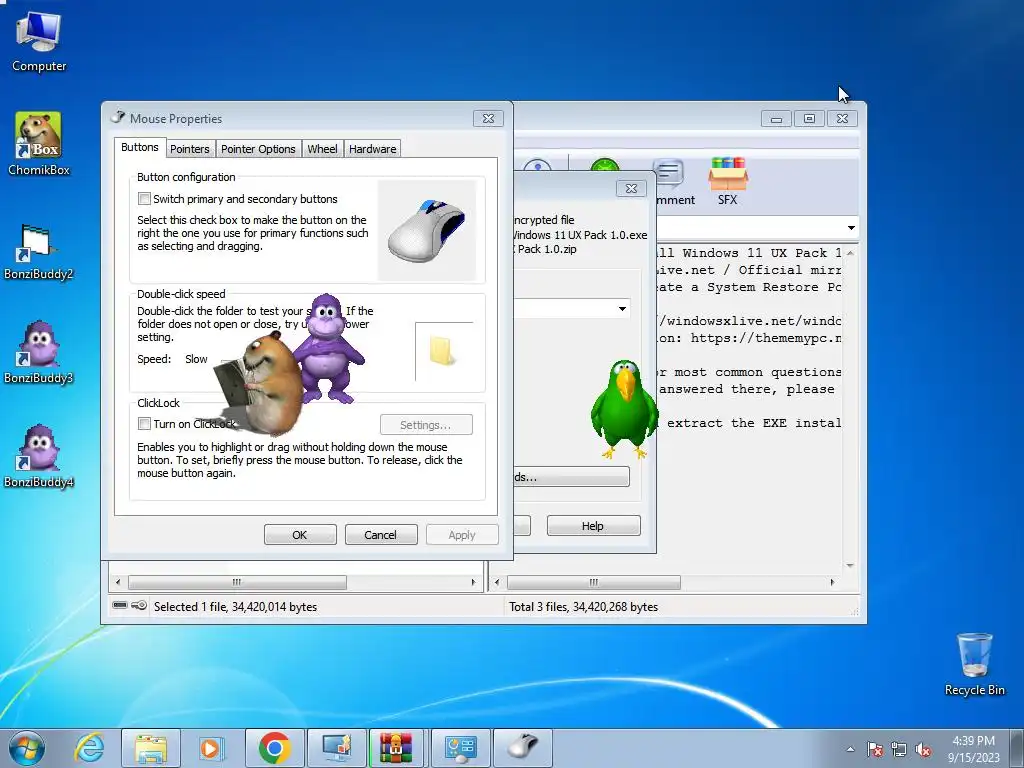Click Cancel in Mouse Properties
This screenshot has height=768, width=1024.
tap(381, 535)
